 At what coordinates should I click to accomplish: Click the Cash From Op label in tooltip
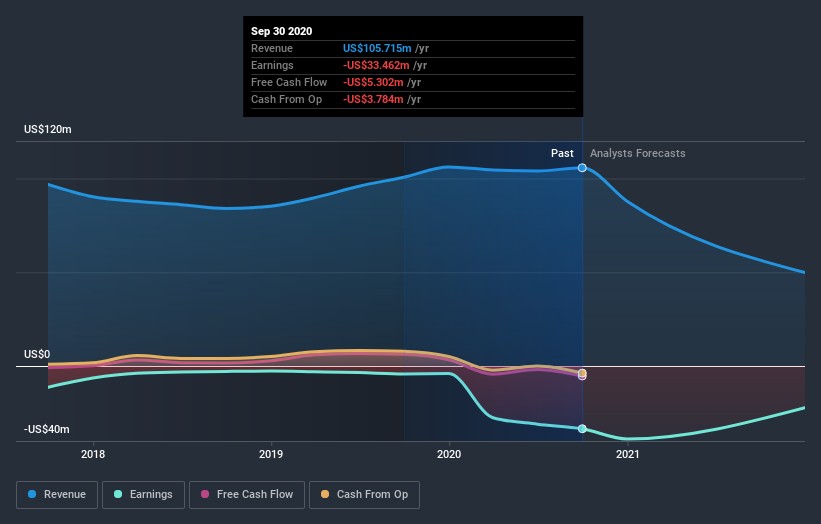coord(286,99)
